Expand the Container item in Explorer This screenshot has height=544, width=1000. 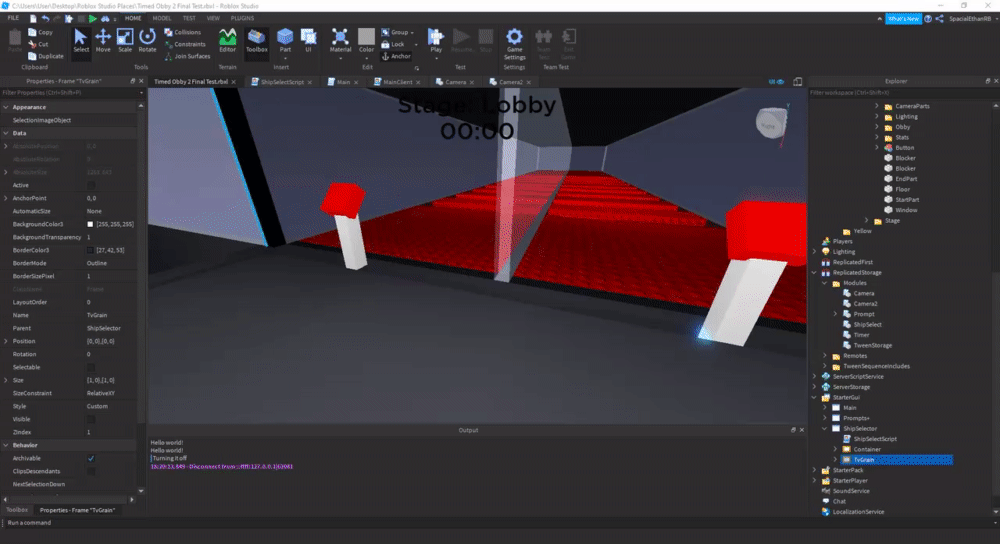point(835,449)
